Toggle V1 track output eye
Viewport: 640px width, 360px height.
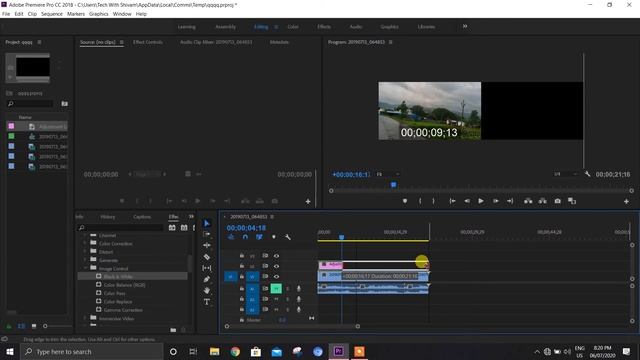(276, 276)
